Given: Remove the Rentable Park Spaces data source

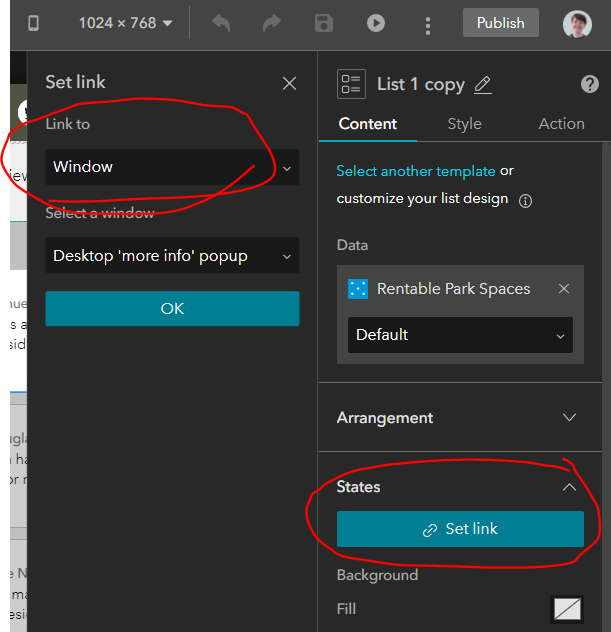Looking at the screenshot, I should (x=564, y=289).
